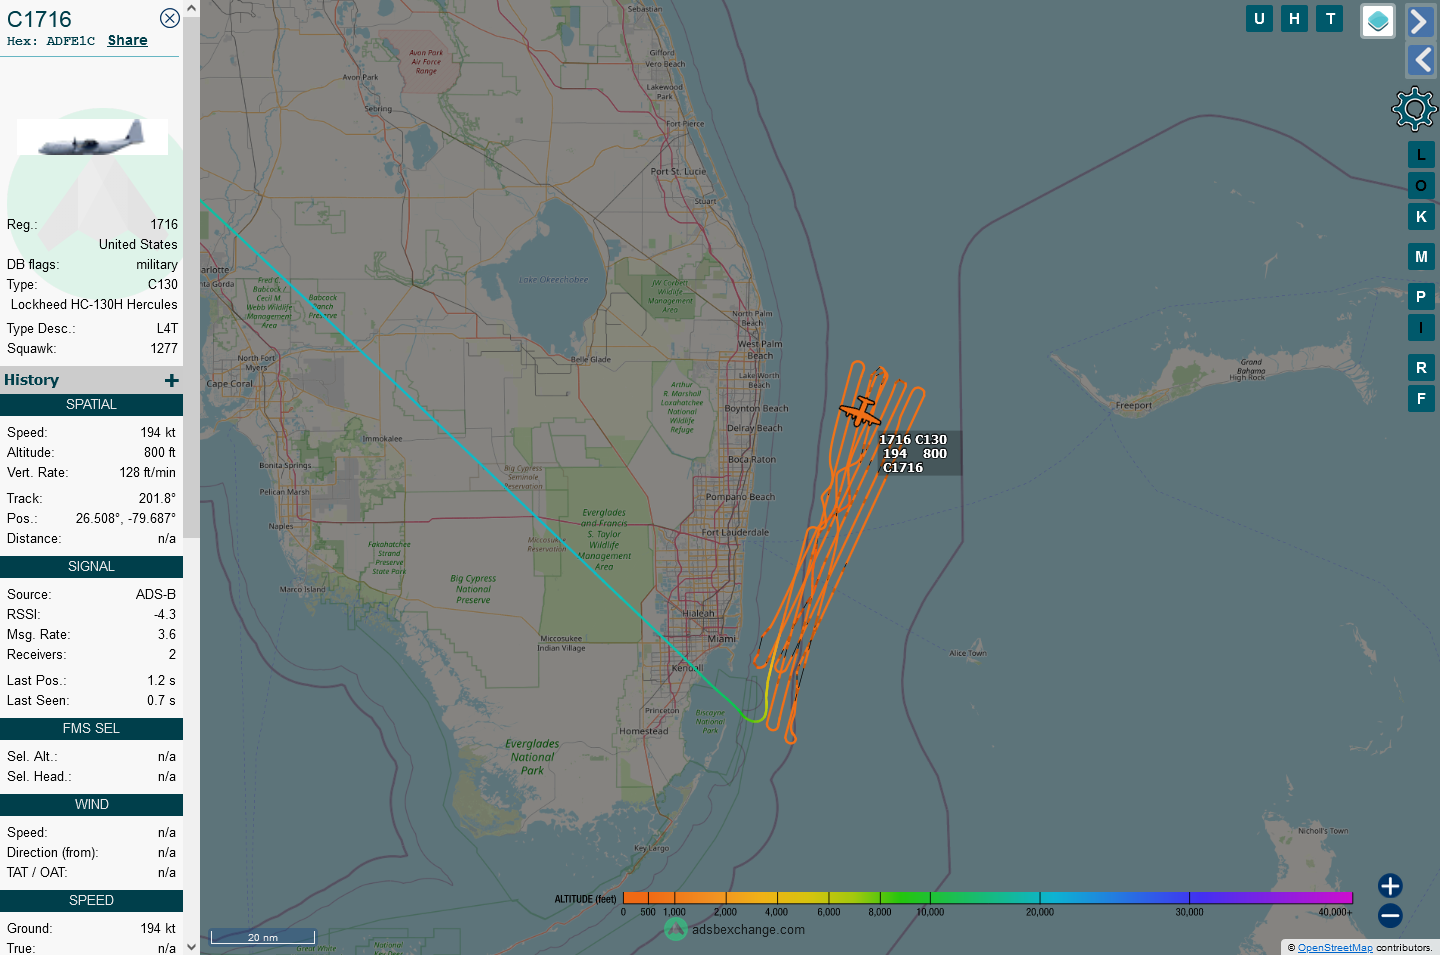The width and height of the screenshot is (1440, 955).
Task: Click the Altitude value 800 ft
Action: point(160,453)
